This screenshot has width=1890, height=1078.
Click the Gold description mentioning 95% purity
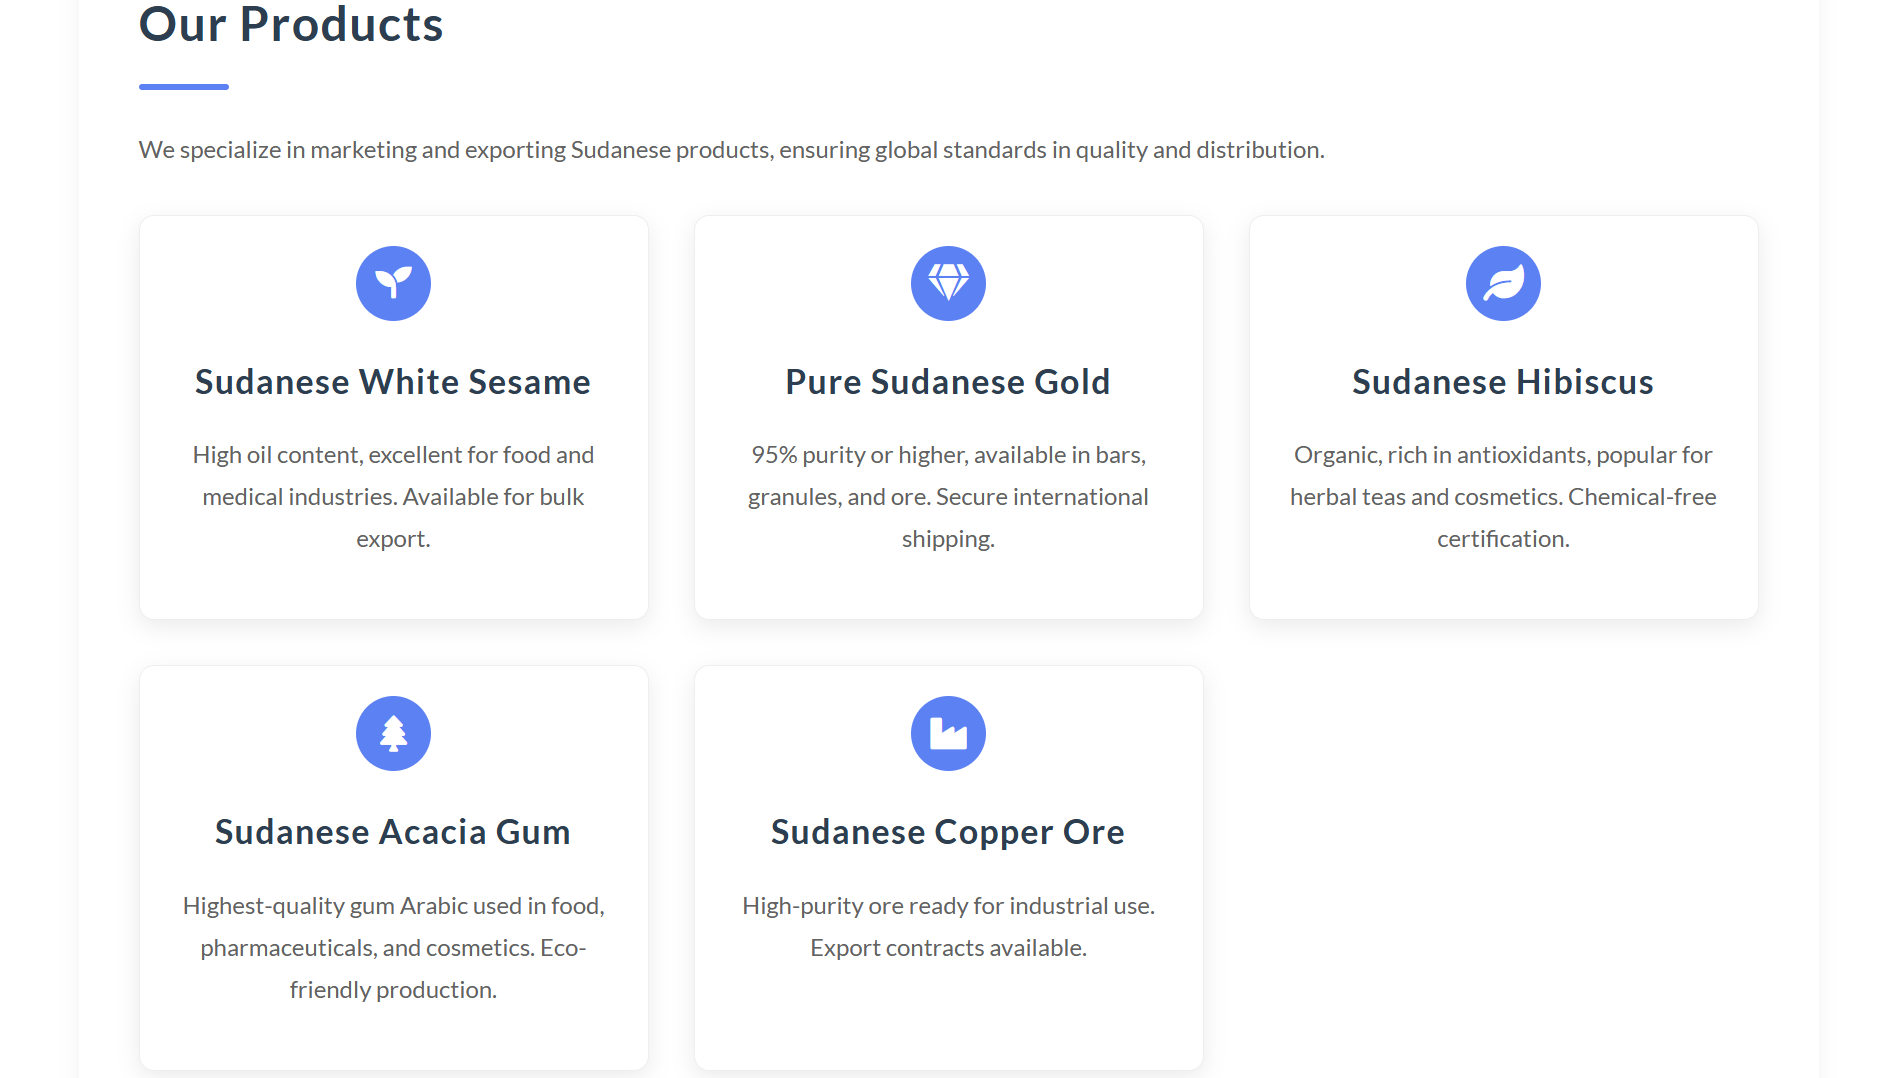pyautogui.click(x=948, y=497)
